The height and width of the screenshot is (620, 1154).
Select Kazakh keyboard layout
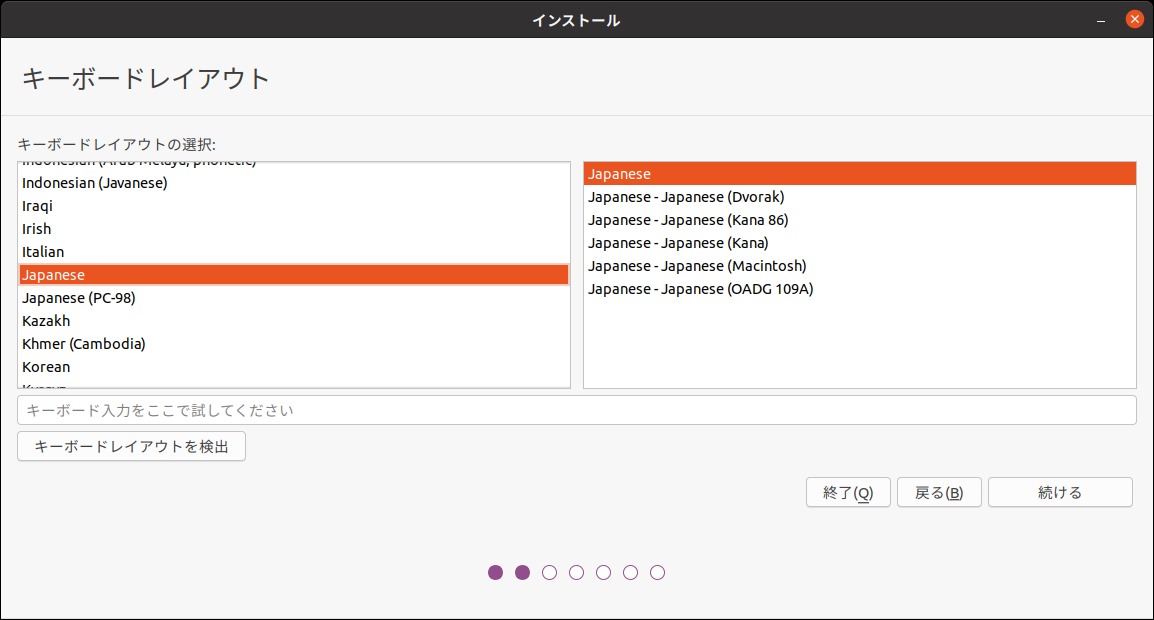click(294, 320)
